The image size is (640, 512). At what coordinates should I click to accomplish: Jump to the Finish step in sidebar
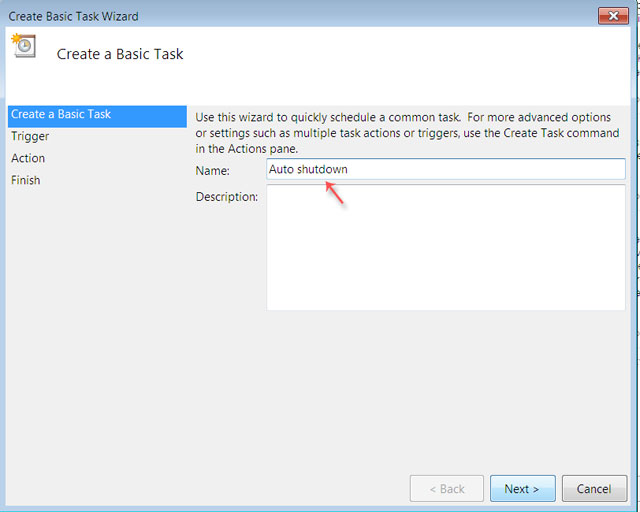coord(26,181)
